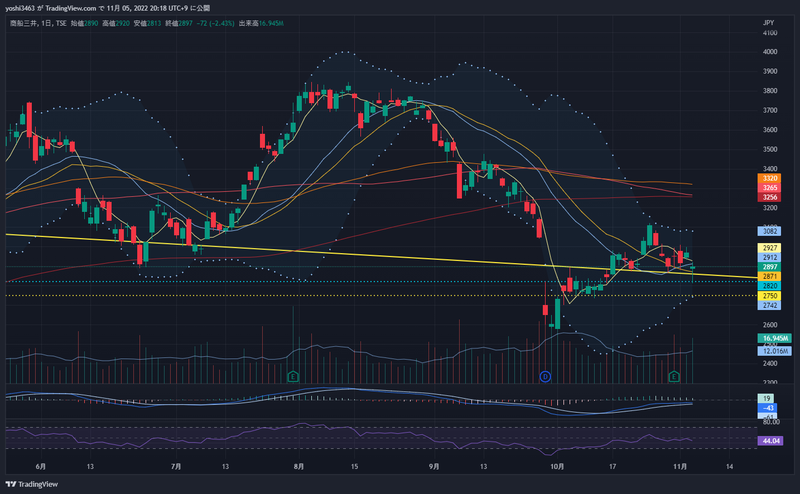Screen dimensions: 800x494
Task: Click the red 3265 price label
Action: (x=769, y=187)
